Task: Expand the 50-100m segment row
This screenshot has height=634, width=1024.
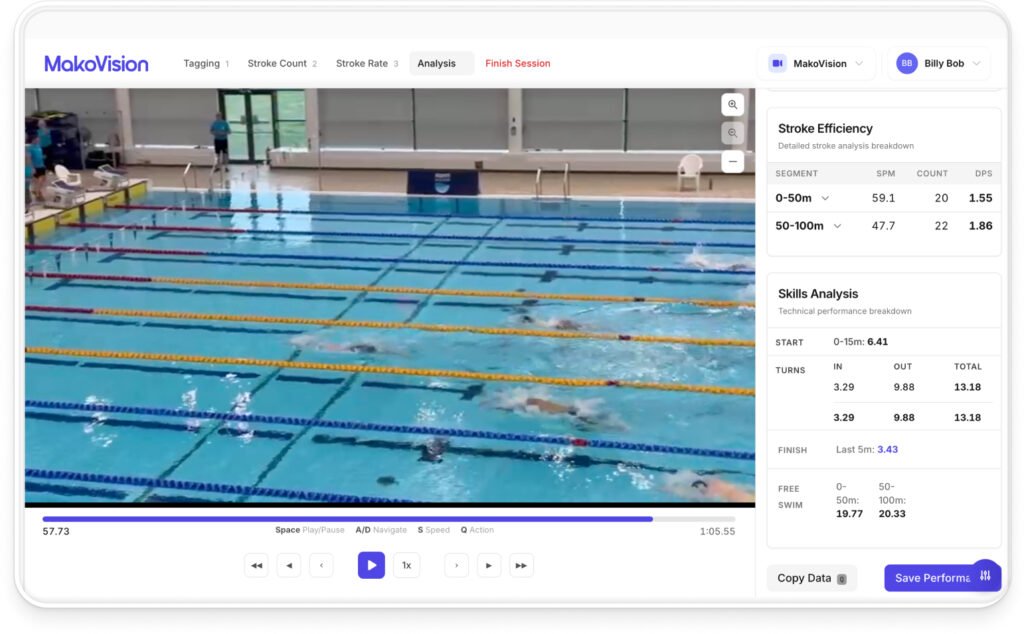Action: pos(837,226)
